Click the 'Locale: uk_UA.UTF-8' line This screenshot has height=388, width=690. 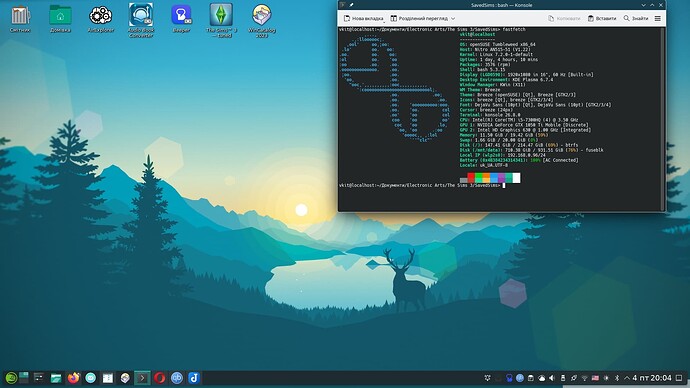coord(484,165)
